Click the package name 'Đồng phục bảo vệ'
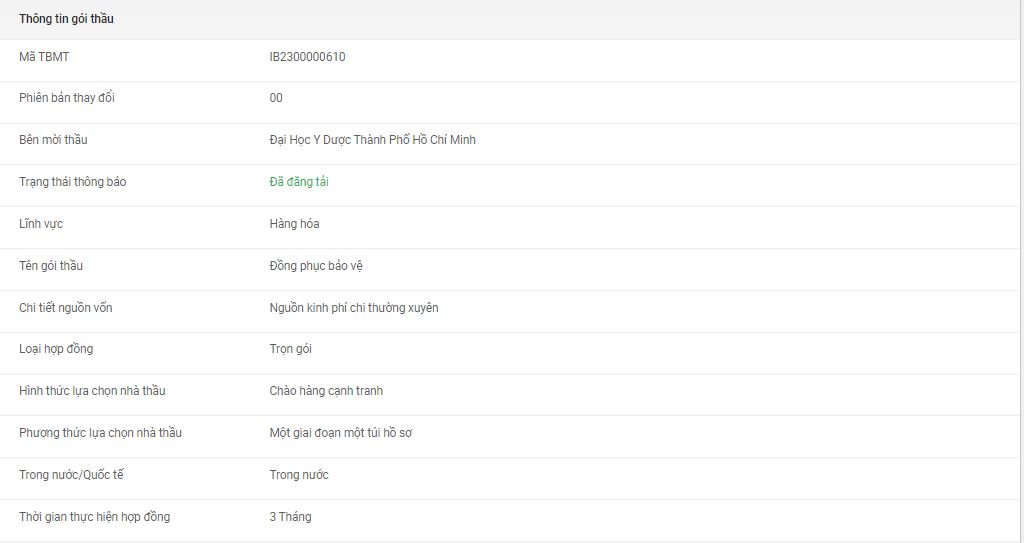 click(x=314, y=266)
